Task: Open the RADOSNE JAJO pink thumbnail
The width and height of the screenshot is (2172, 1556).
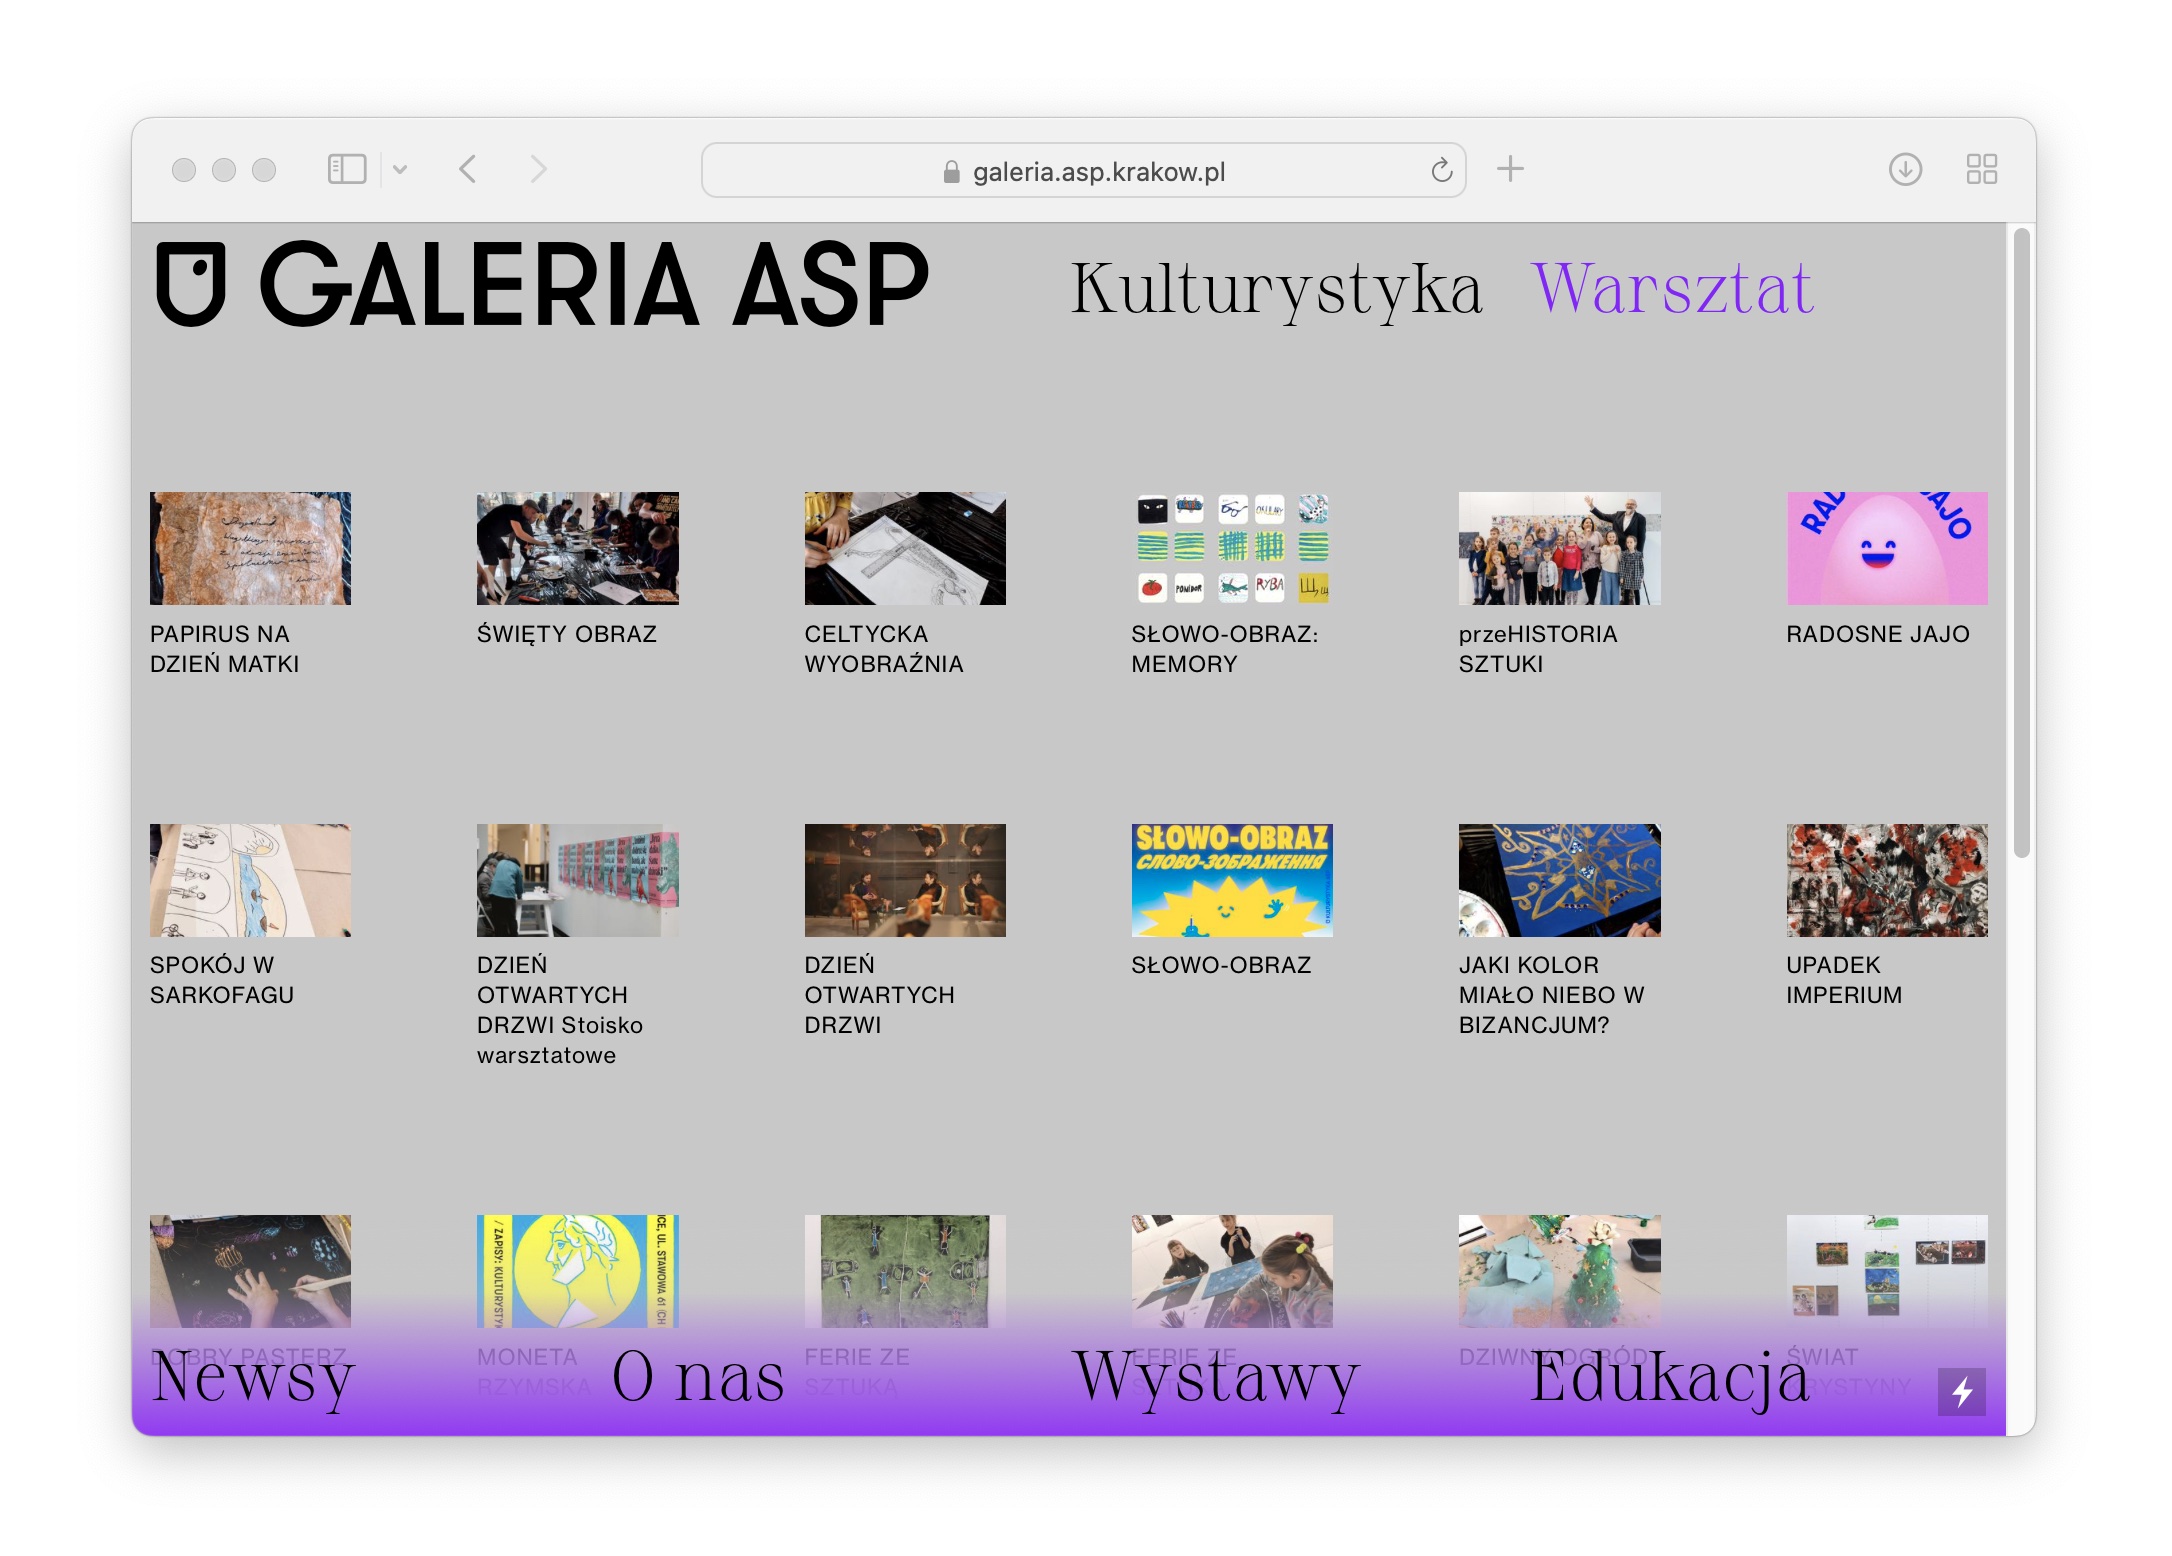Action: [x=1886, y=548]
